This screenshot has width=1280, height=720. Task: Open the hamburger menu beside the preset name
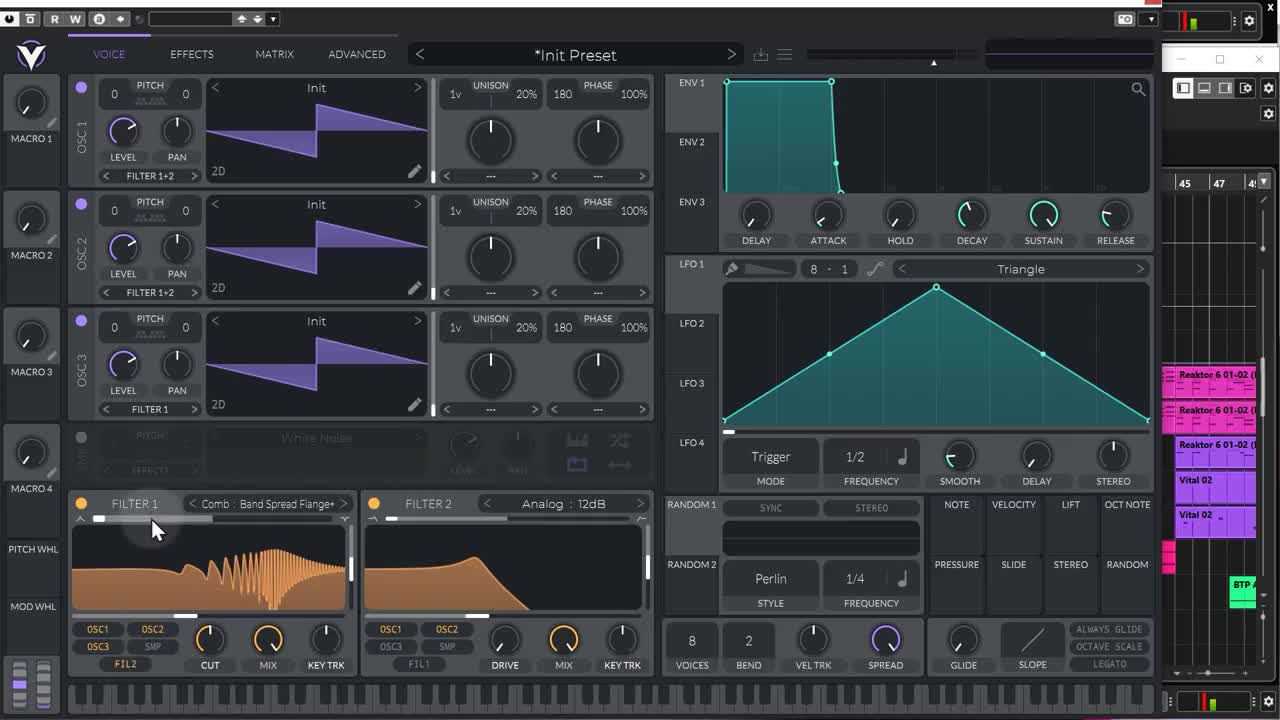pyautogui.click(x=785, y=55)
